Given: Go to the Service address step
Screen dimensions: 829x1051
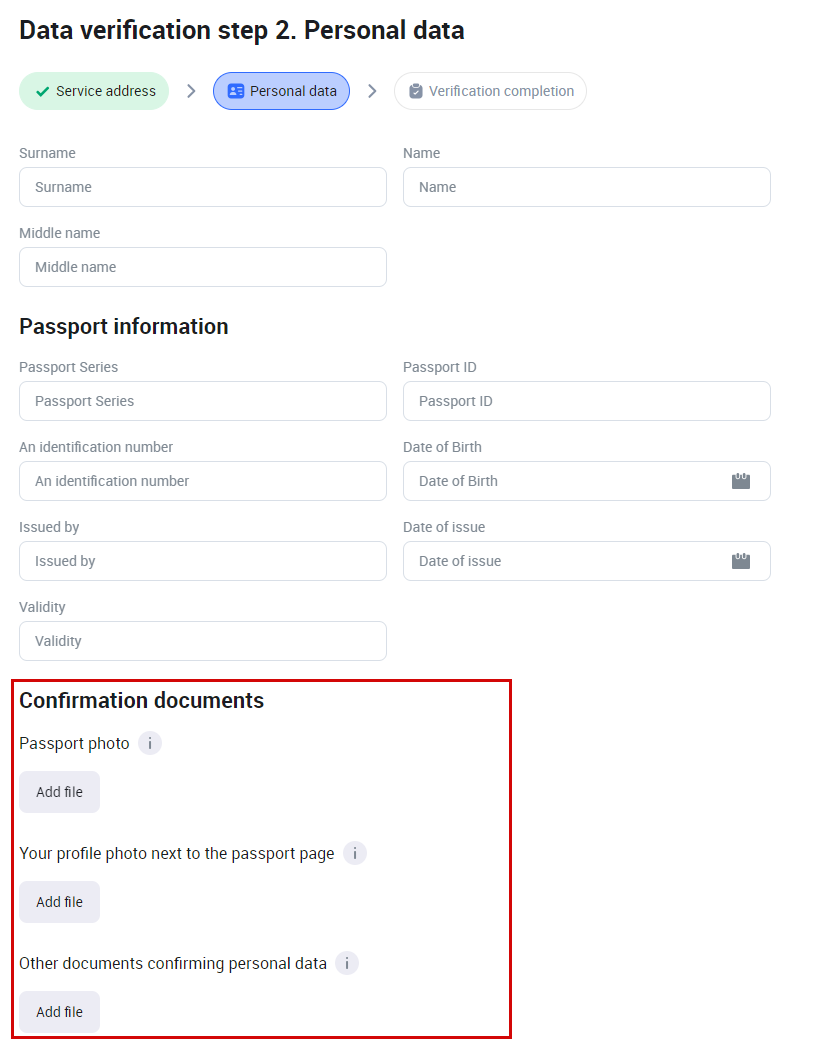Looking at the screenshot, I should pyautogui.click(x=94, y=91).
